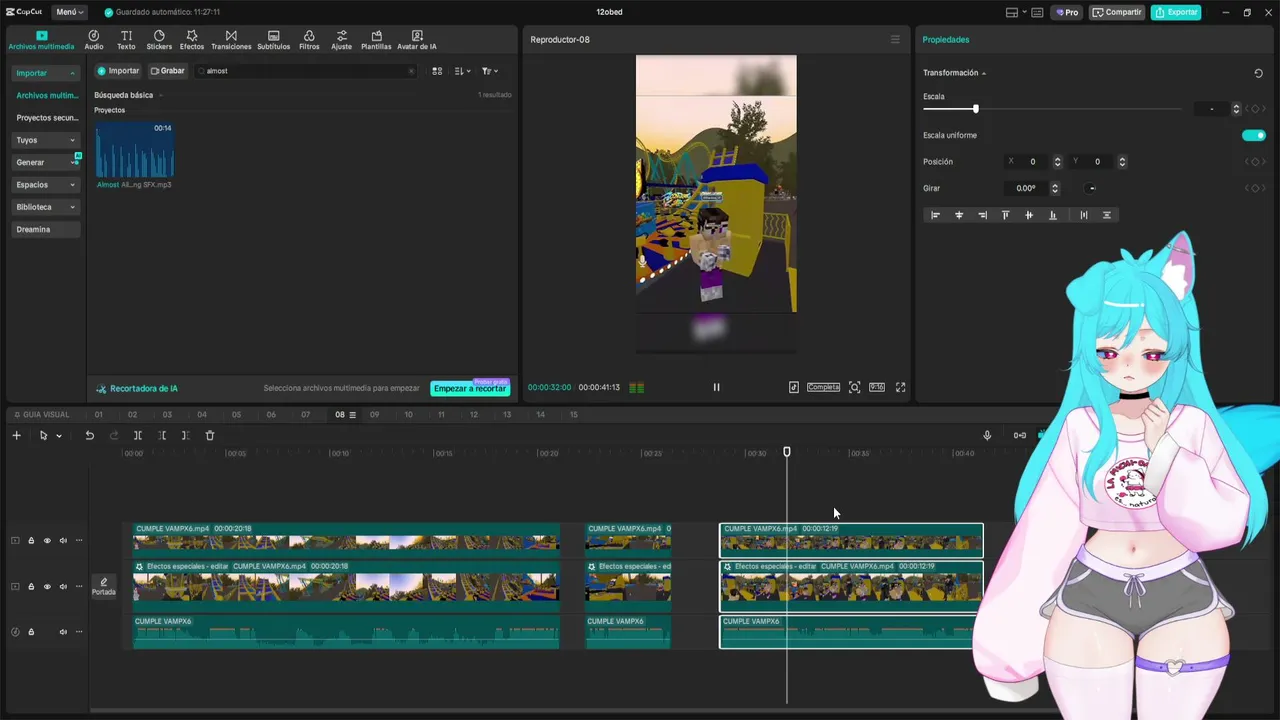Screen dimensions: 1280x720
Task: Toggle visibility of the second video track
Action: (47, 586)
